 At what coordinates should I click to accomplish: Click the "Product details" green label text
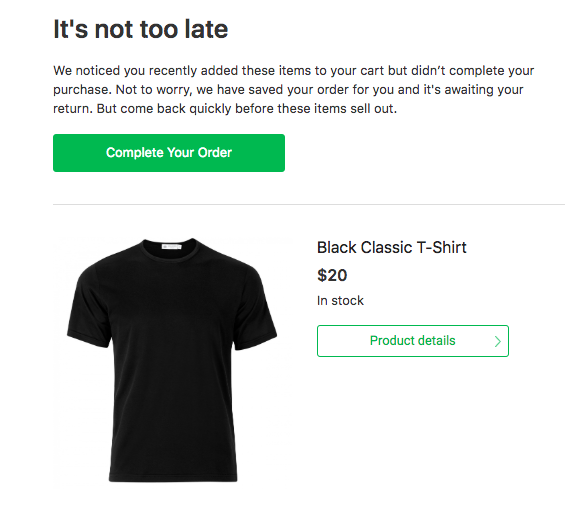pyautogui.click(x=413, y=341)
